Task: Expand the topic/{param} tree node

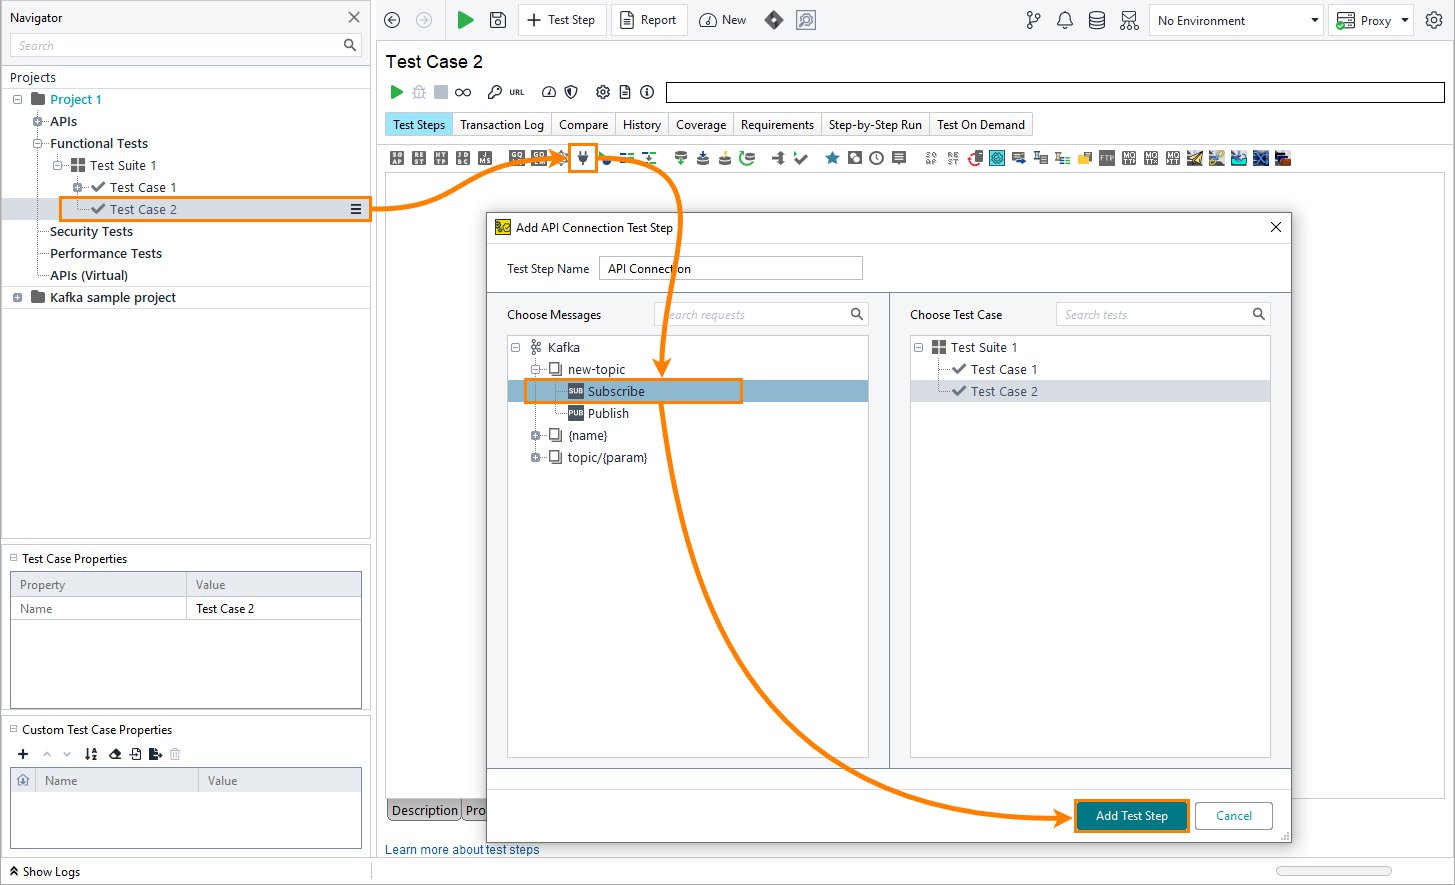Action: point(534,457)
